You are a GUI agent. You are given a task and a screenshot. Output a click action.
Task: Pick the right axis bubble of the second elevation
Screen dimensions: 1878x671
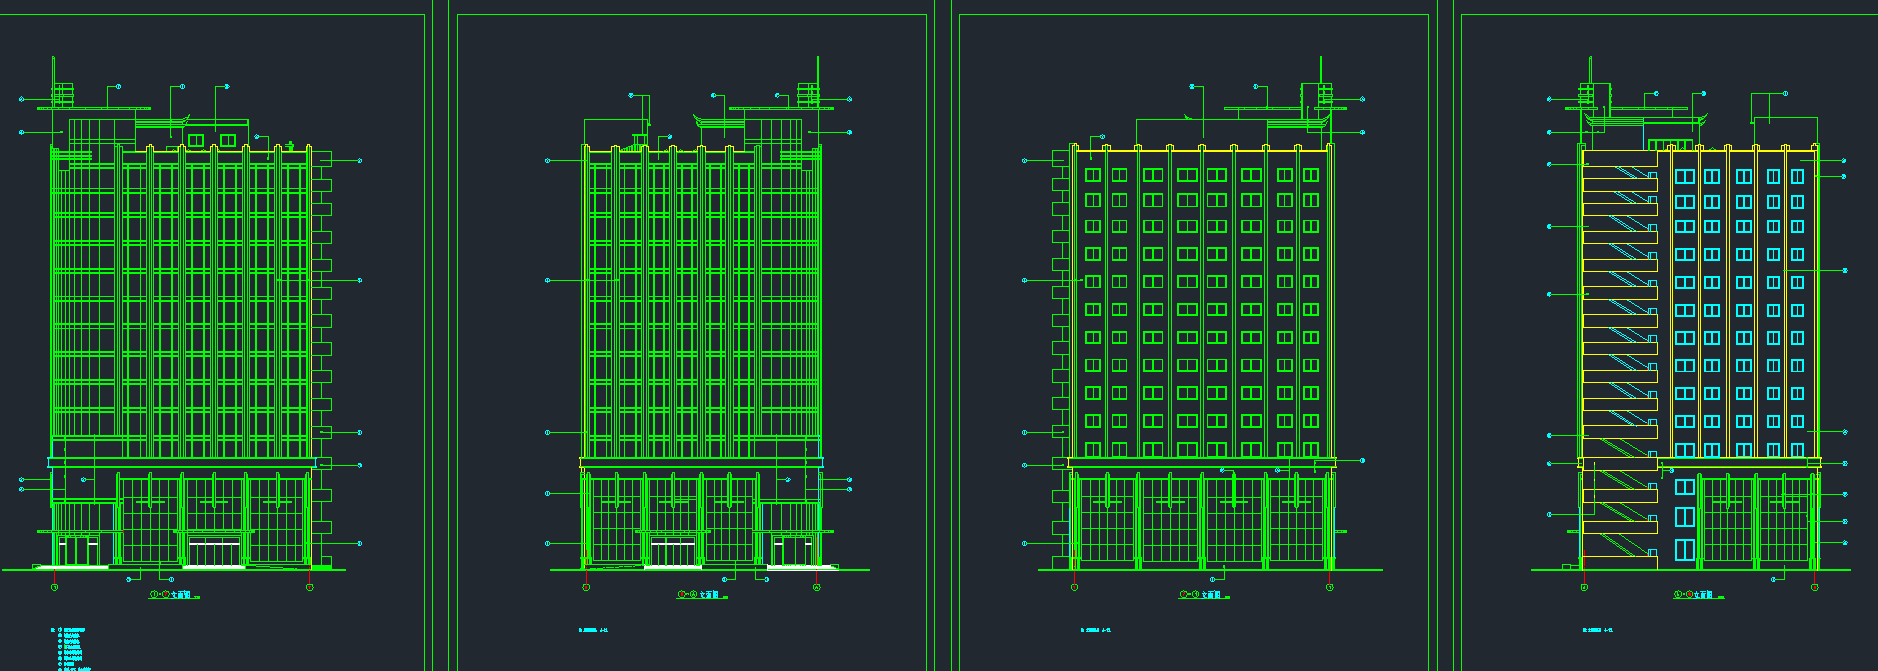pyautogui.click(x=817, y=588)
